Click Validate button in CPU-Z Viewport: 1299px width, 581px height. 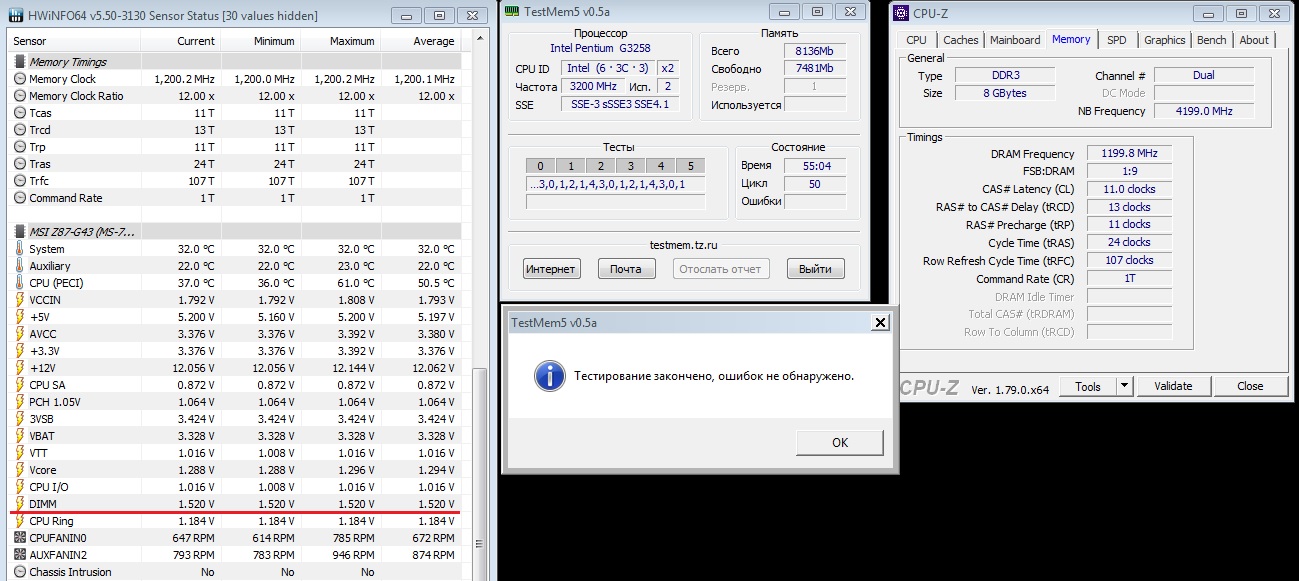click(1173, 386)
